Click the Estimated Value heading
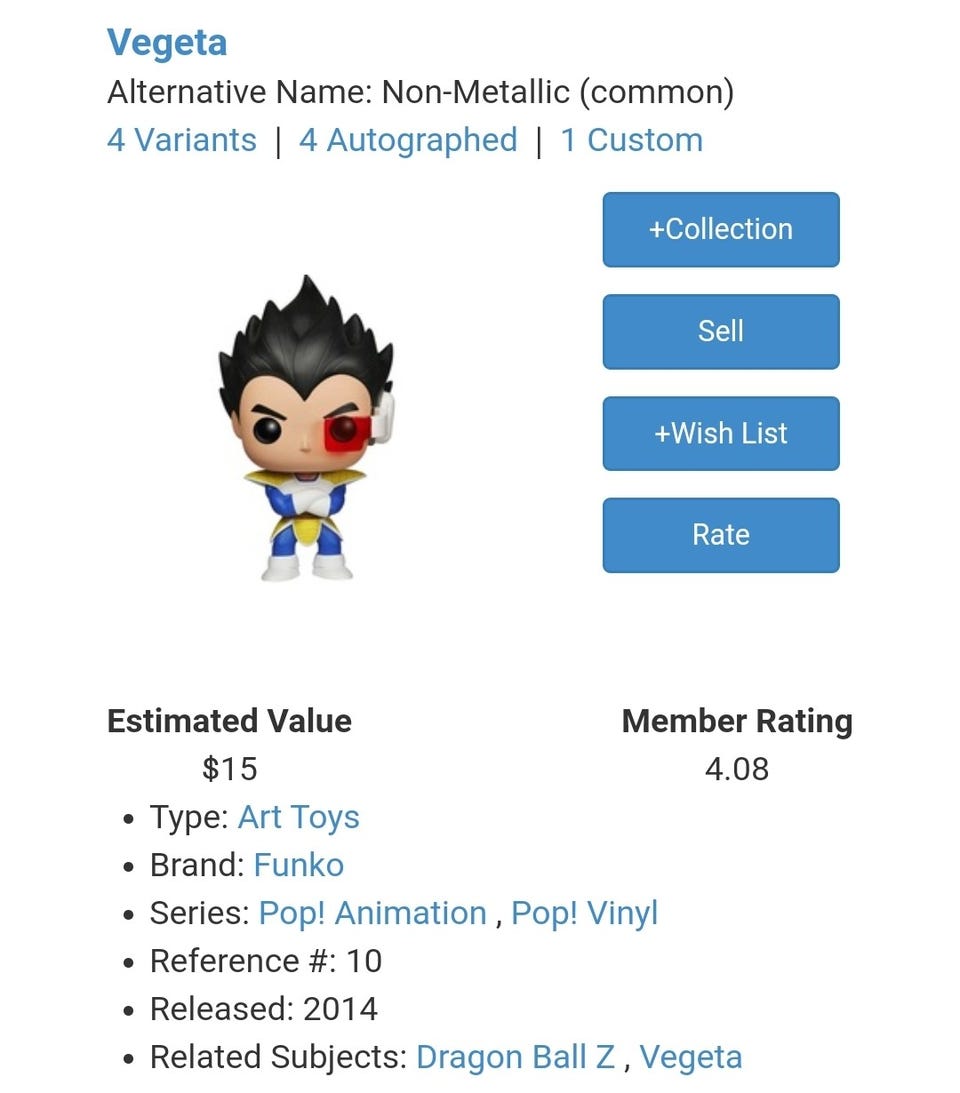Viewport: 960px width, 1093px height. coord(229,721)
